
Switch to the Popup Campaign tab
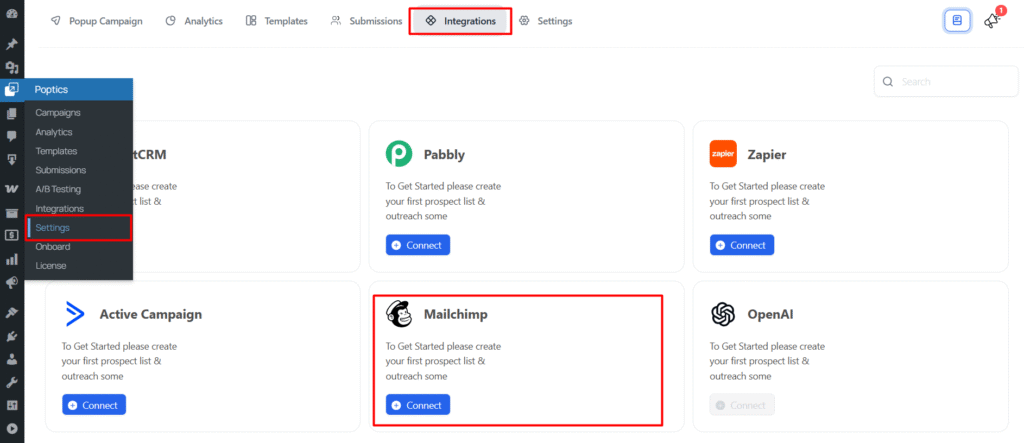[96, 21]
